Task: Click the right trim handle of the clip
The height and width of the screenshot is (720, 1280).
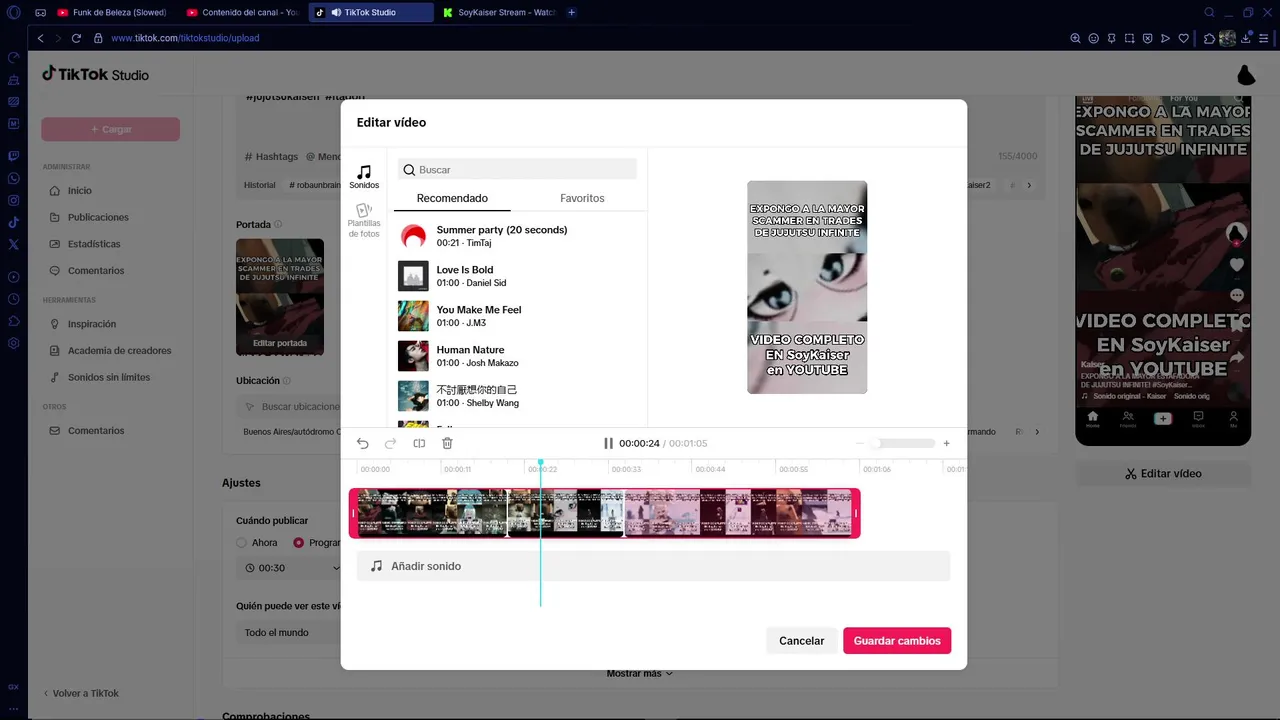Action: click(x=856, y=513)
